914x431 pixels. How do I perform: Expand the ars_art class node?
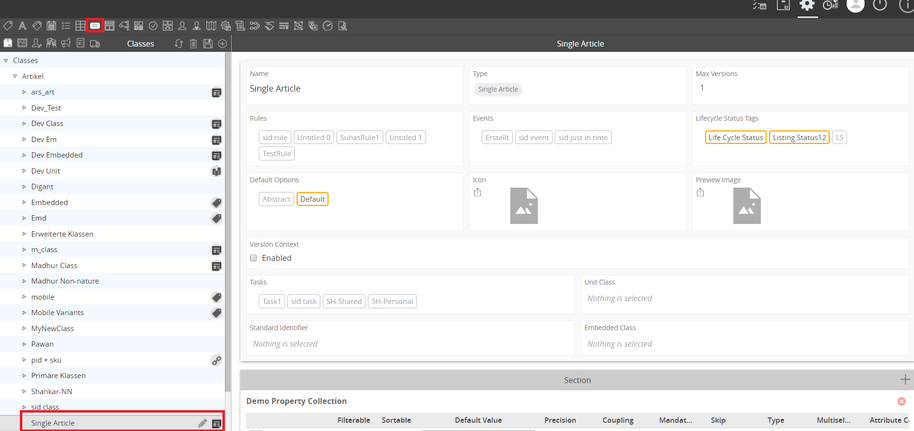(x=24, y=92)
